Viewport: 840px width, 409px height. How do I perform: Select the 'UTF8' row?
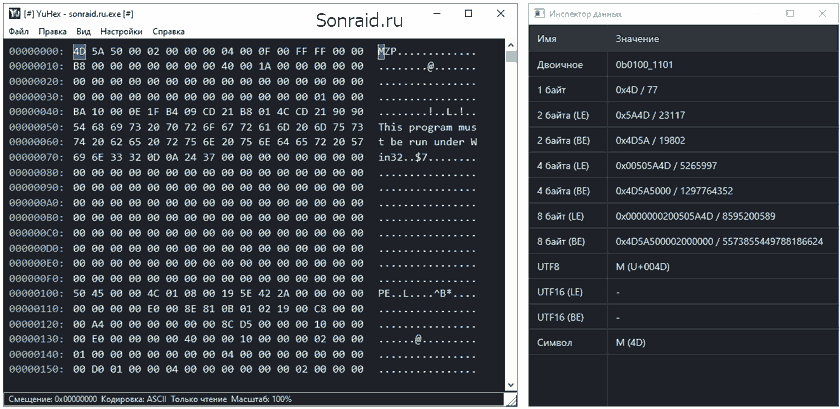click(x=684, y=266)
